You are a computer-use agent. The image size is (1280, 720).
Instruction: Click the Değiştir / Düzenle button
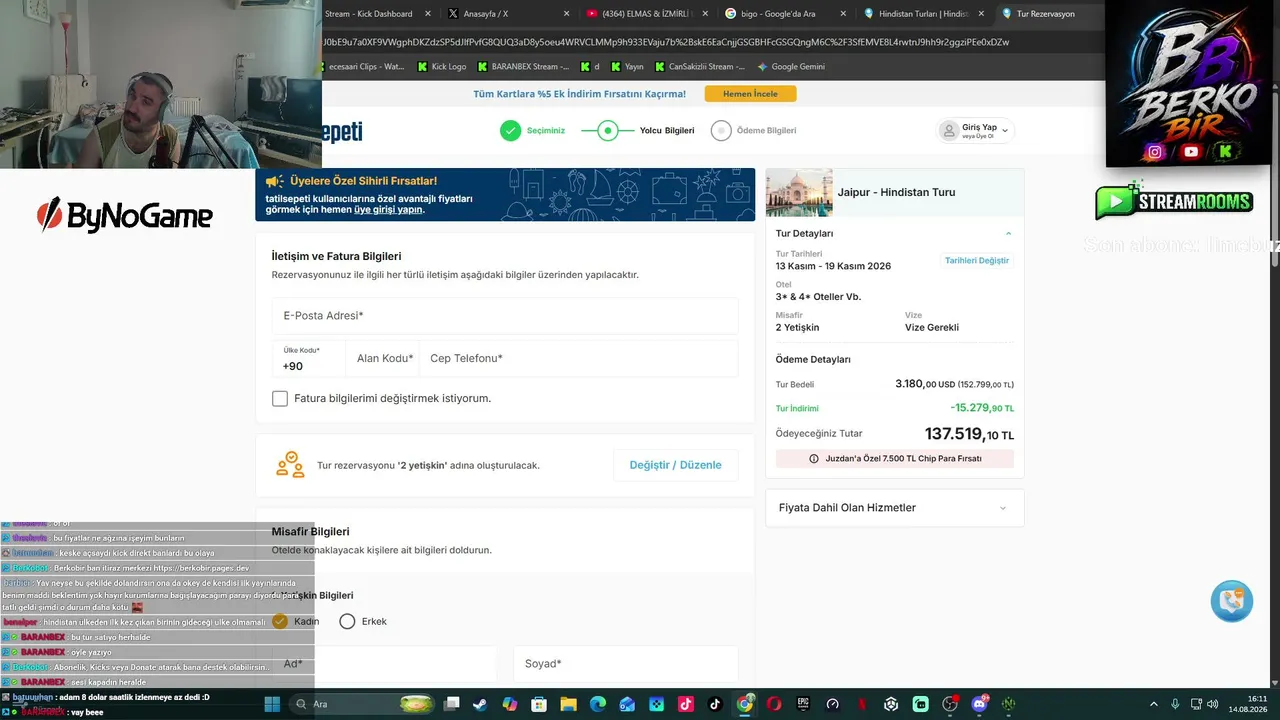click(x=675, y=465)
